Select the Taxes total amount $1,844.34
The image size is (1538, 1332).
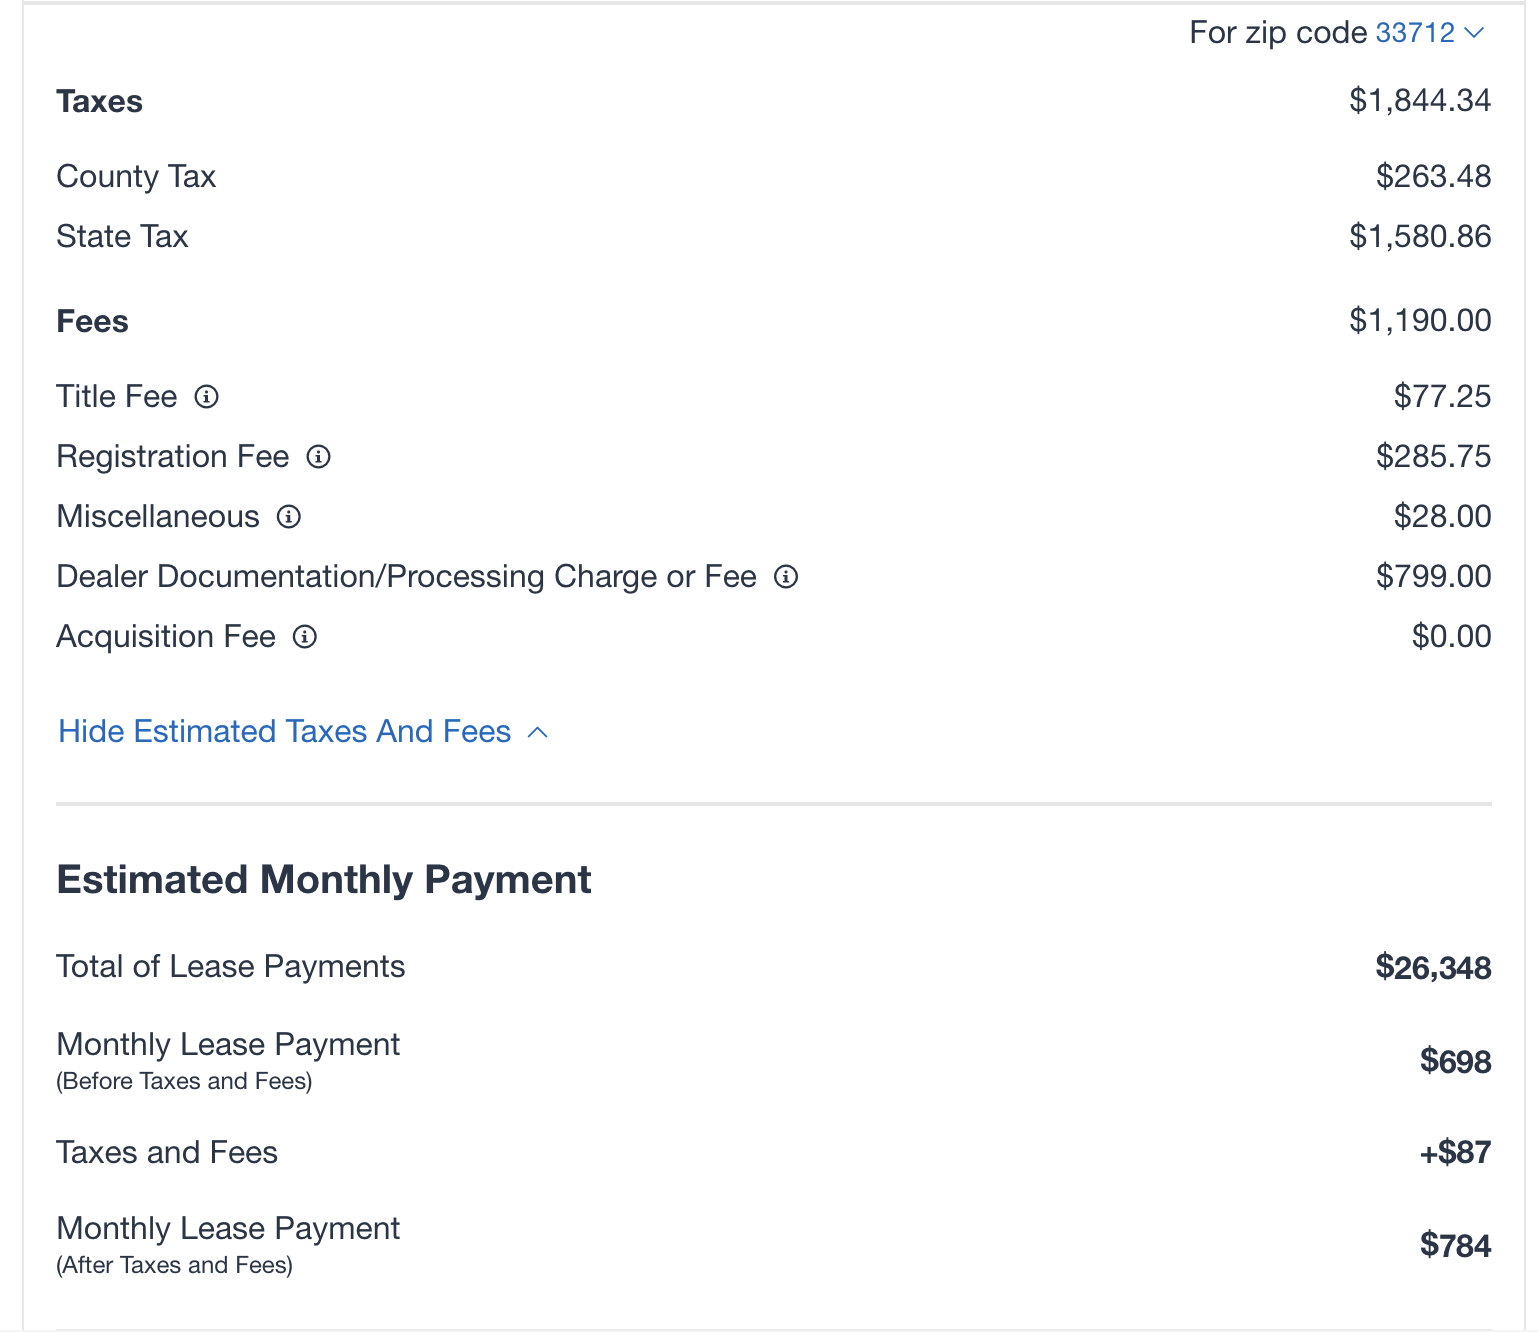pyautogui.click(x=1420, y=100)
